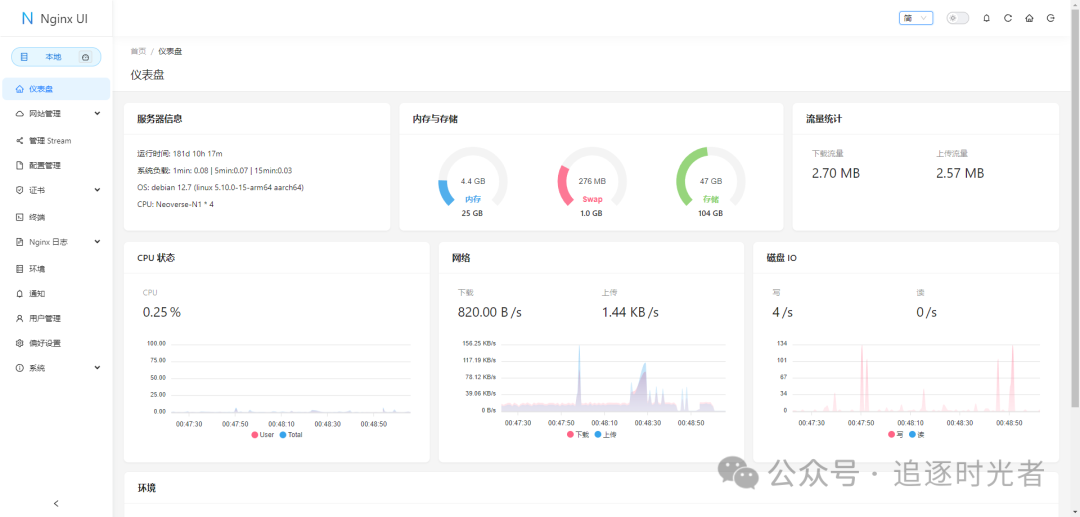This screenshot has height=517, width=1080.
Task: Open 配置管理 in the sidebar
Action: pos(44,165)
